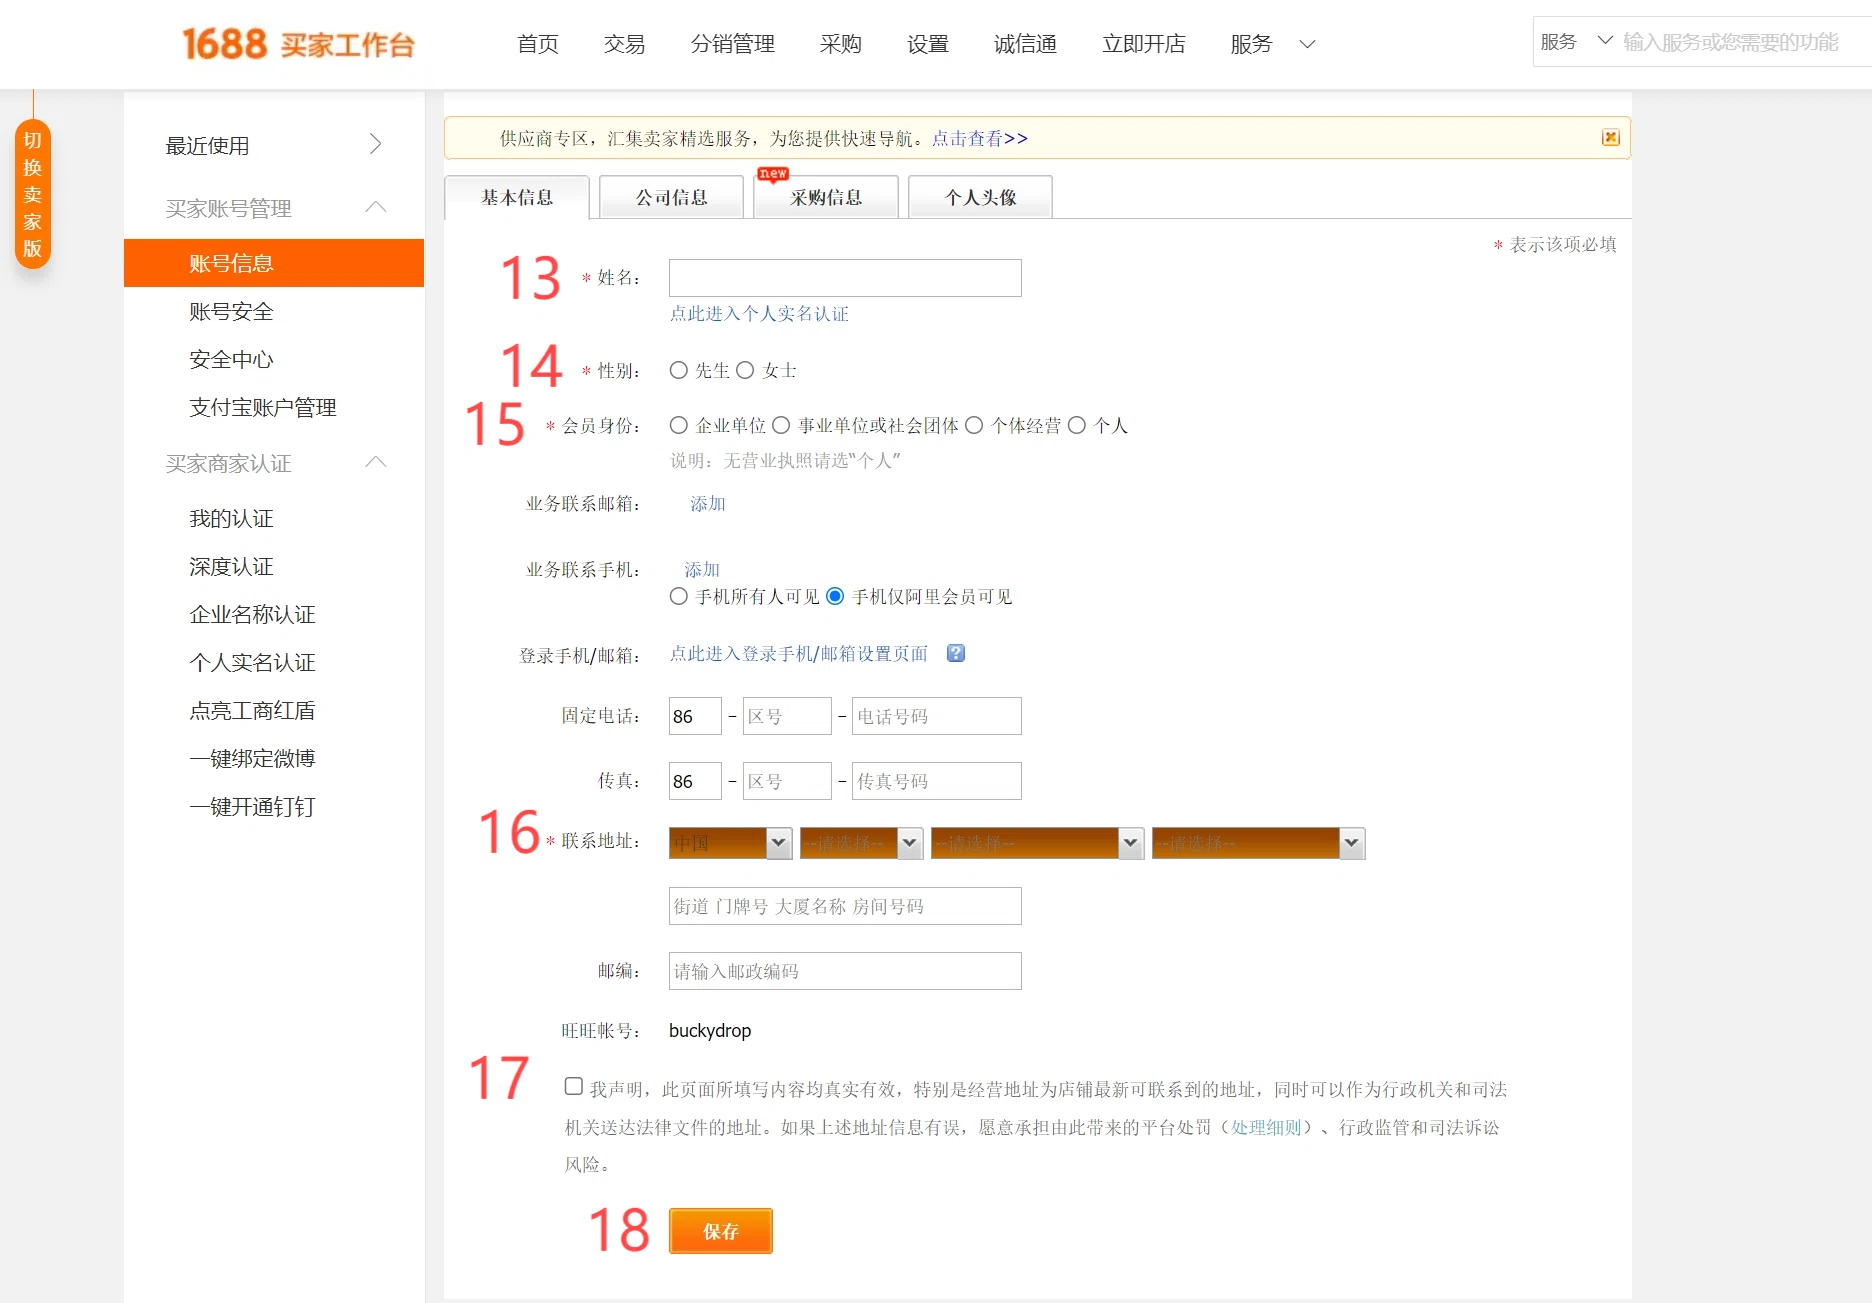The height and width of the screenshot is (1303, 1872).
Task: Open 交易 in top navigation
Action: coord(625,44)
